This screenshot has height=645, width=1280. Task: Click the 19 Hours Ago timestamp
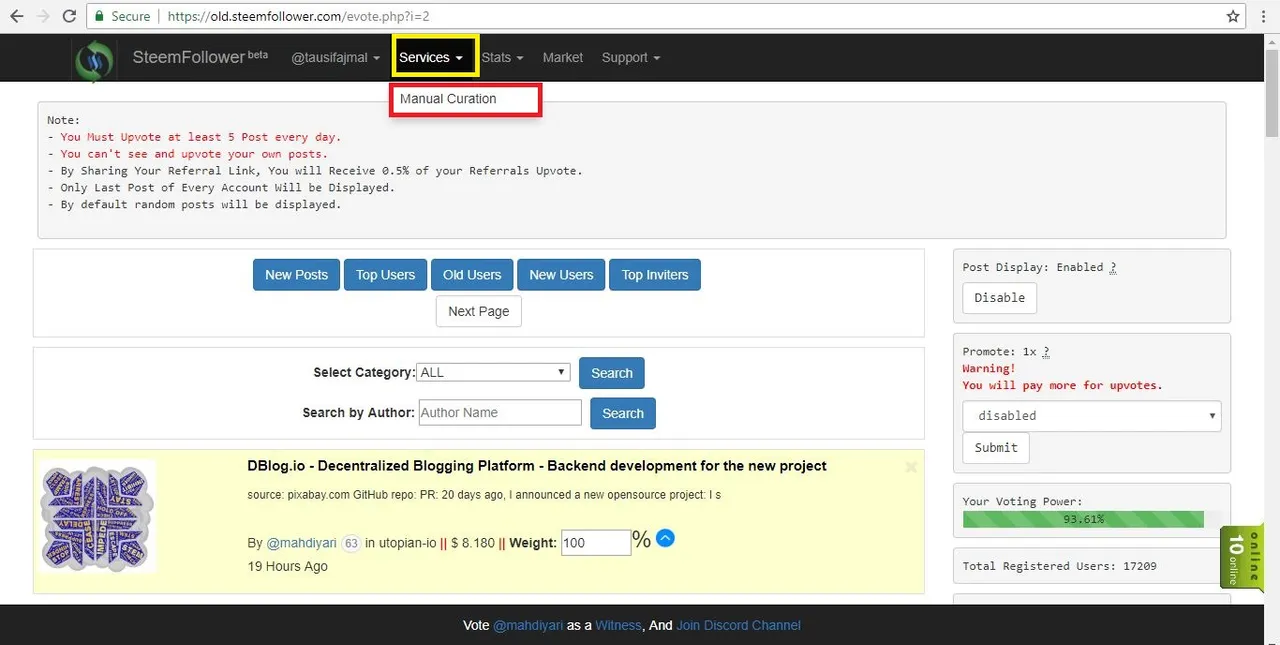tap(287, 566)
